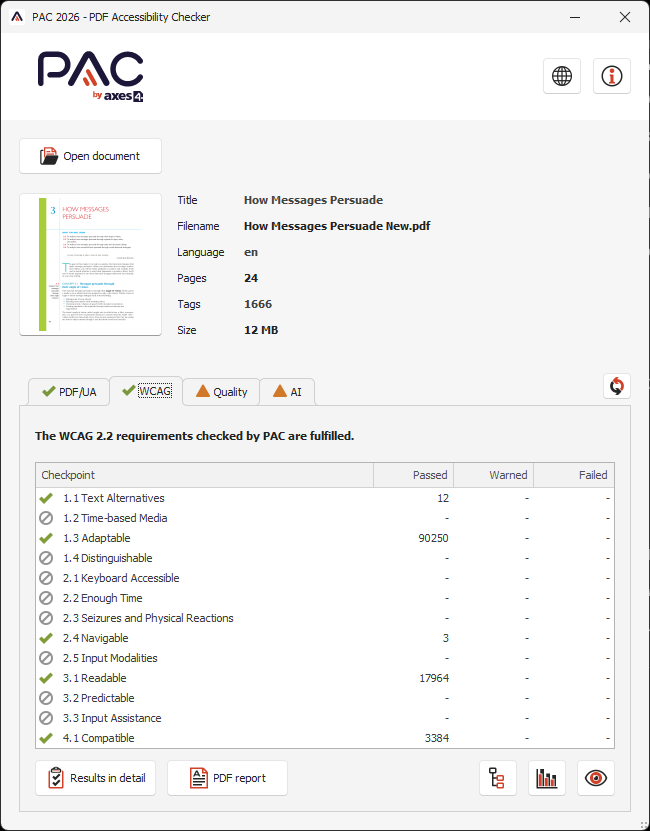Viewport: 650px width, 831px height.
Task: Select the 2.5 Input Modalities row
Action: pos(325,658)
